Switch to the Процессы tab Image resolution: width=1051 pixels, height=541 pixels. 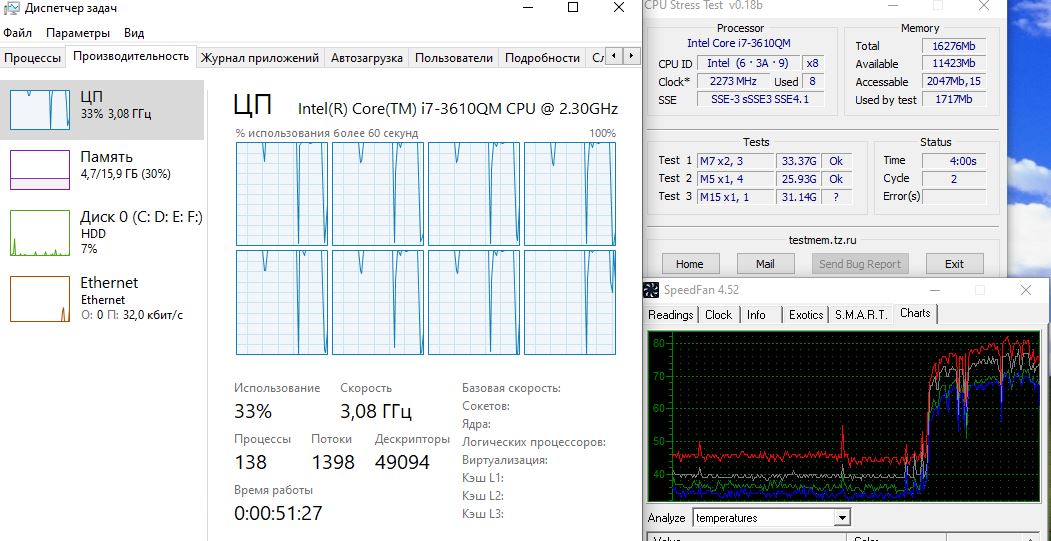(32, 58)
